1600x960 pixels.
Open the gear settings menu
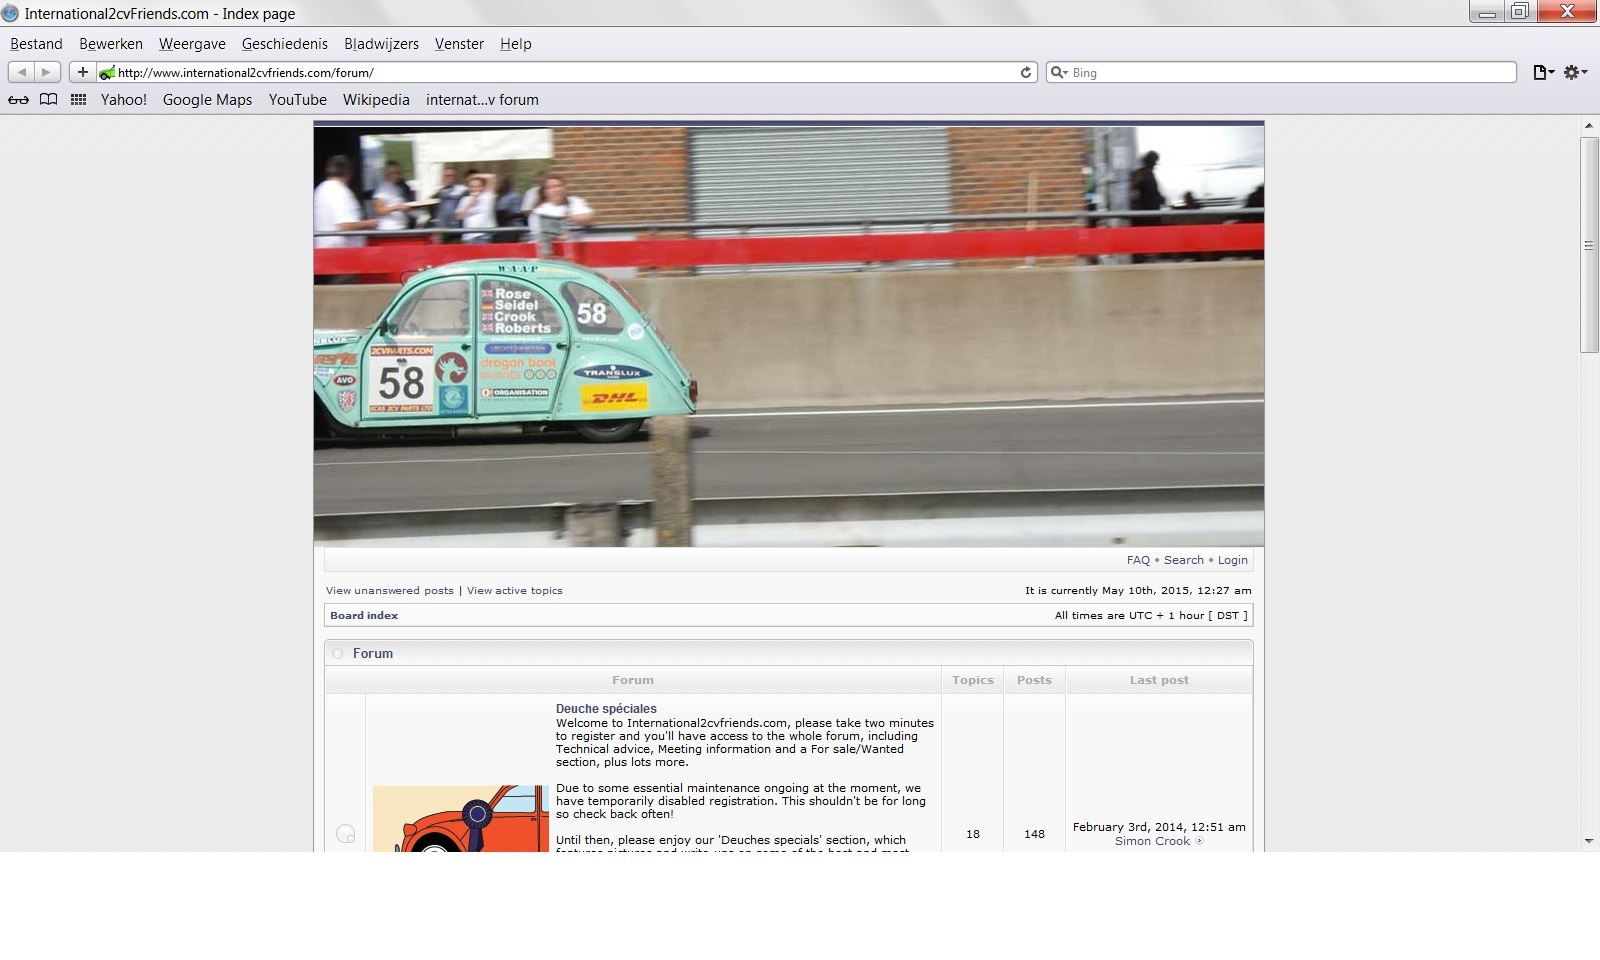tap(1575, 72)
